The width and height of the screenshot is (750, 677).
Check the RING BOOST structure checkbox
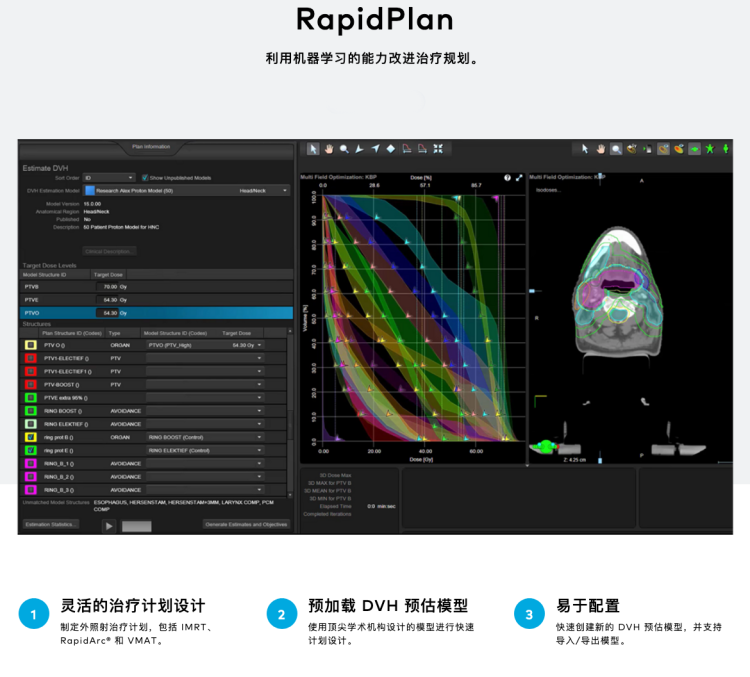coord(31,411)
